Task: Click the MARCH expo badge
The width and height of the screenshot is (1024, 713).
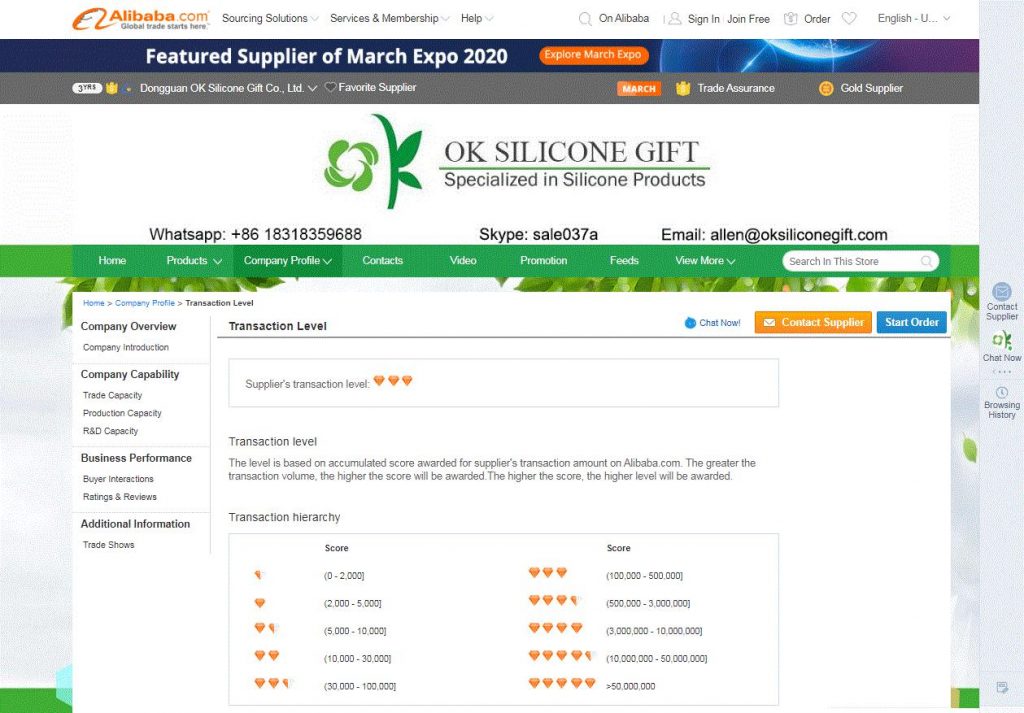Action: coord(639,88)
